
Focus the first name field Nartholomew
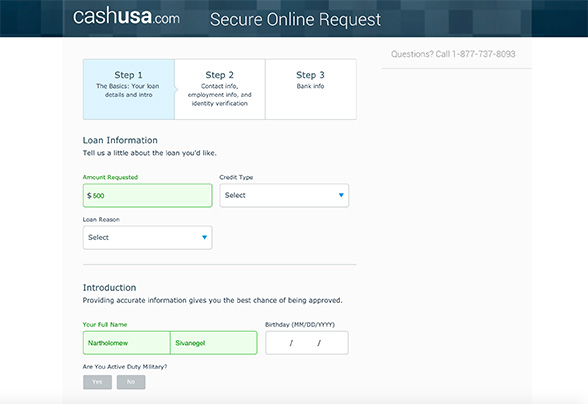tap(126, 343)
